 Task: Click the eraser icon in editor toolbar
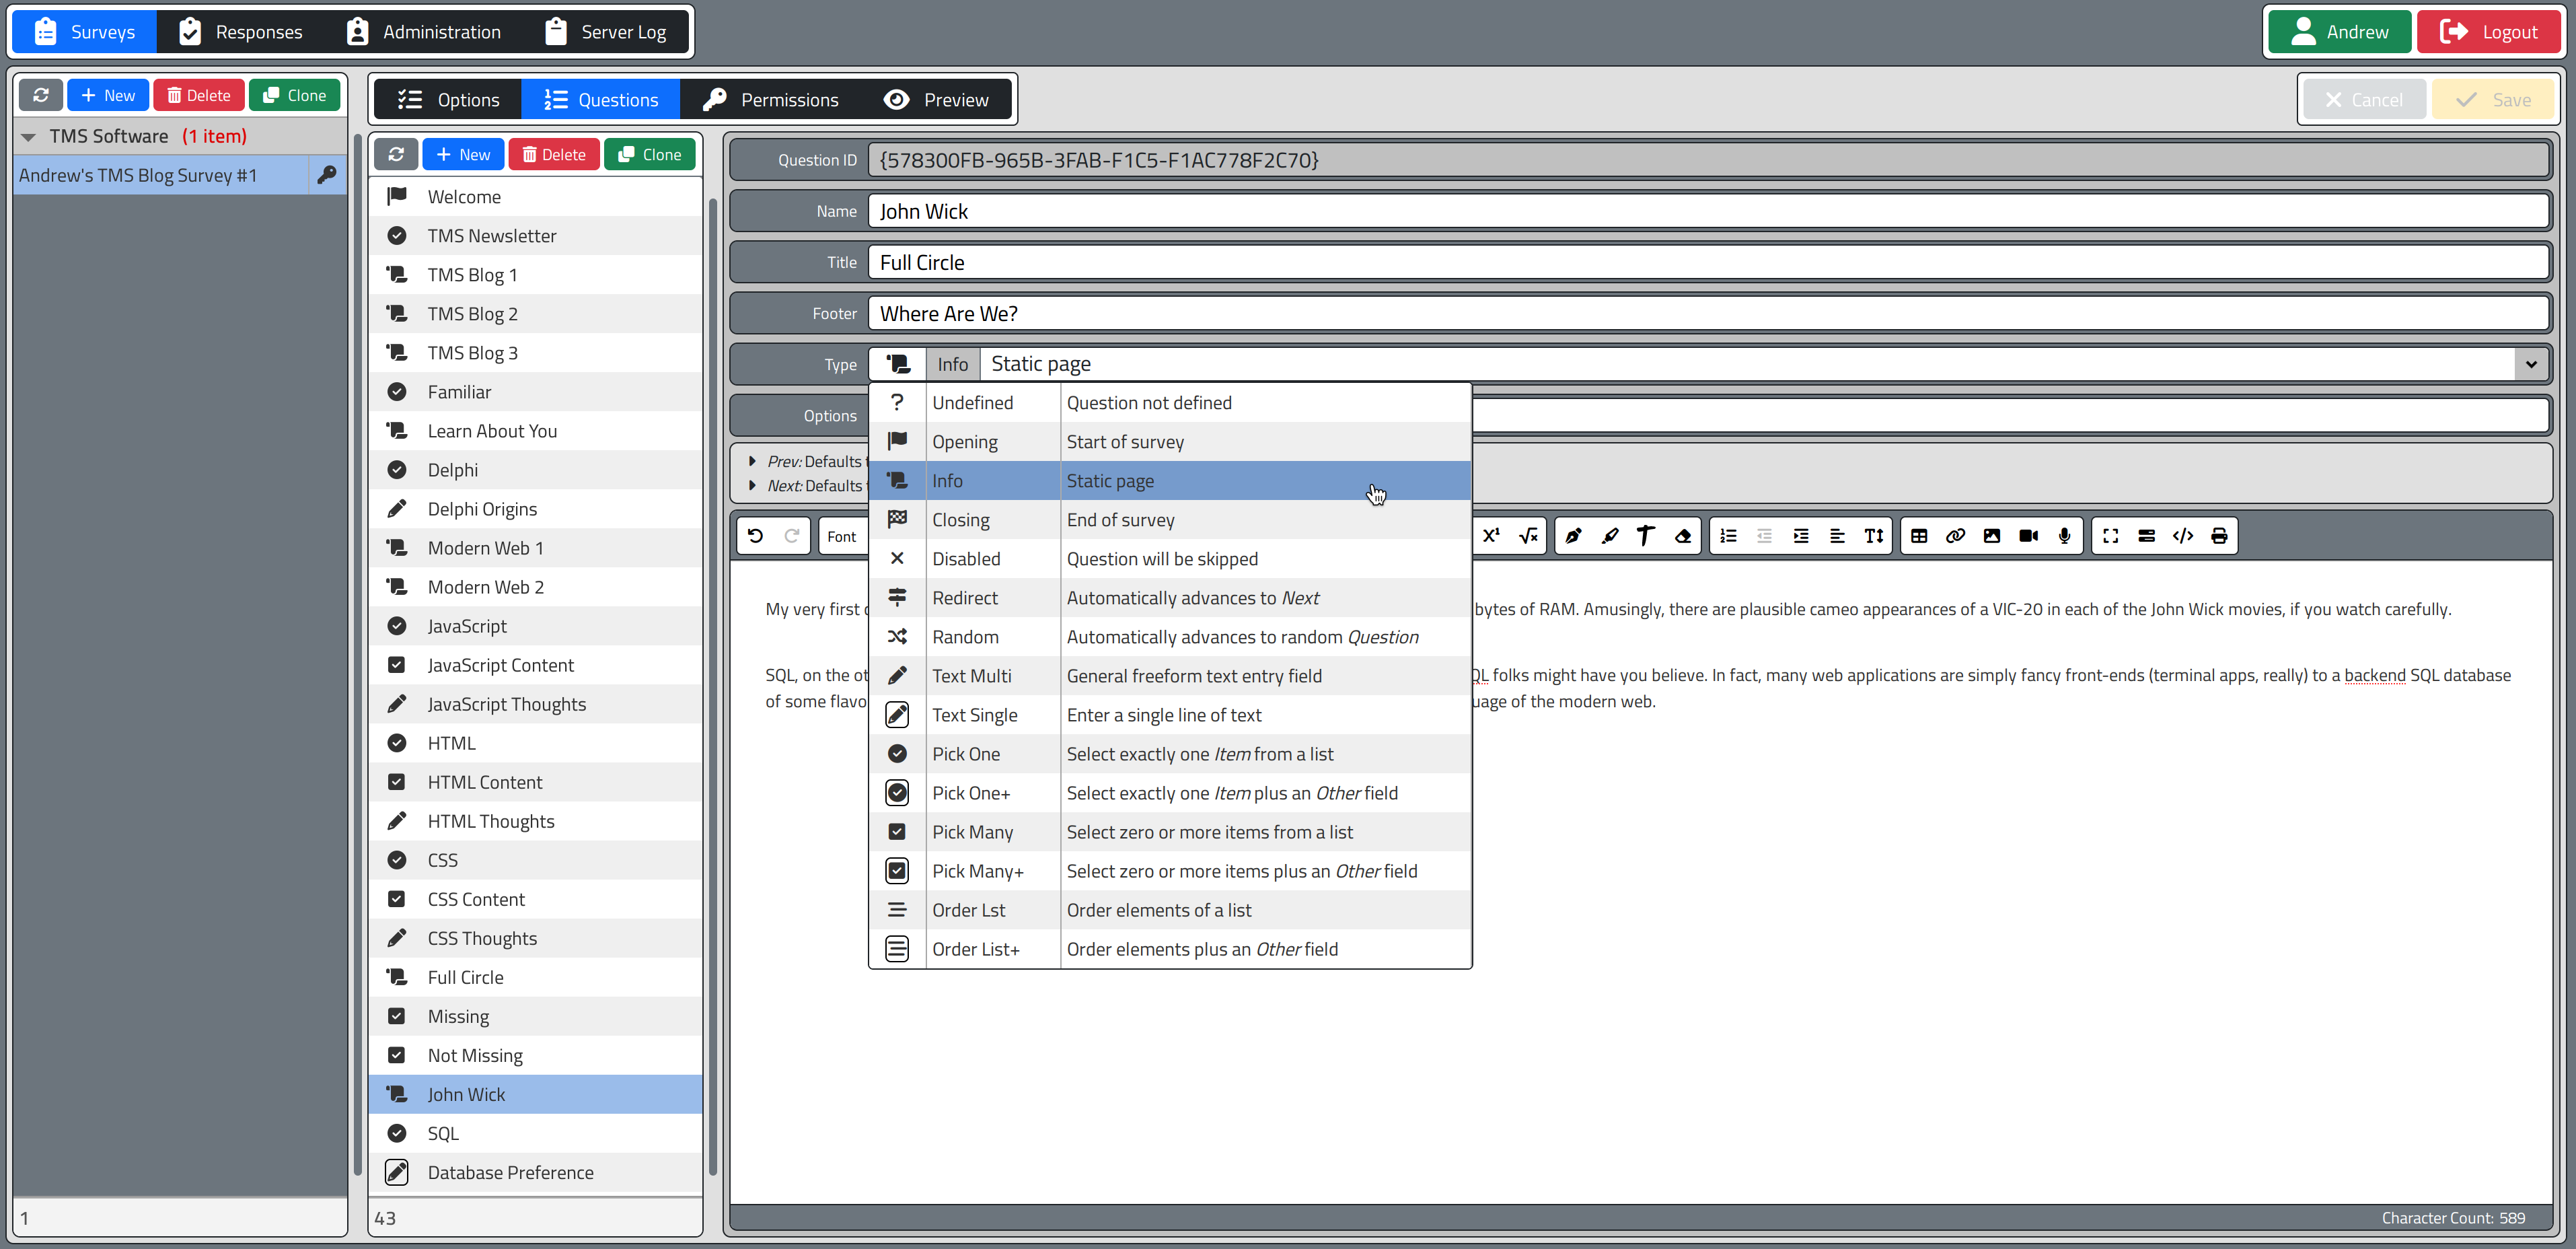point(1683,536)
